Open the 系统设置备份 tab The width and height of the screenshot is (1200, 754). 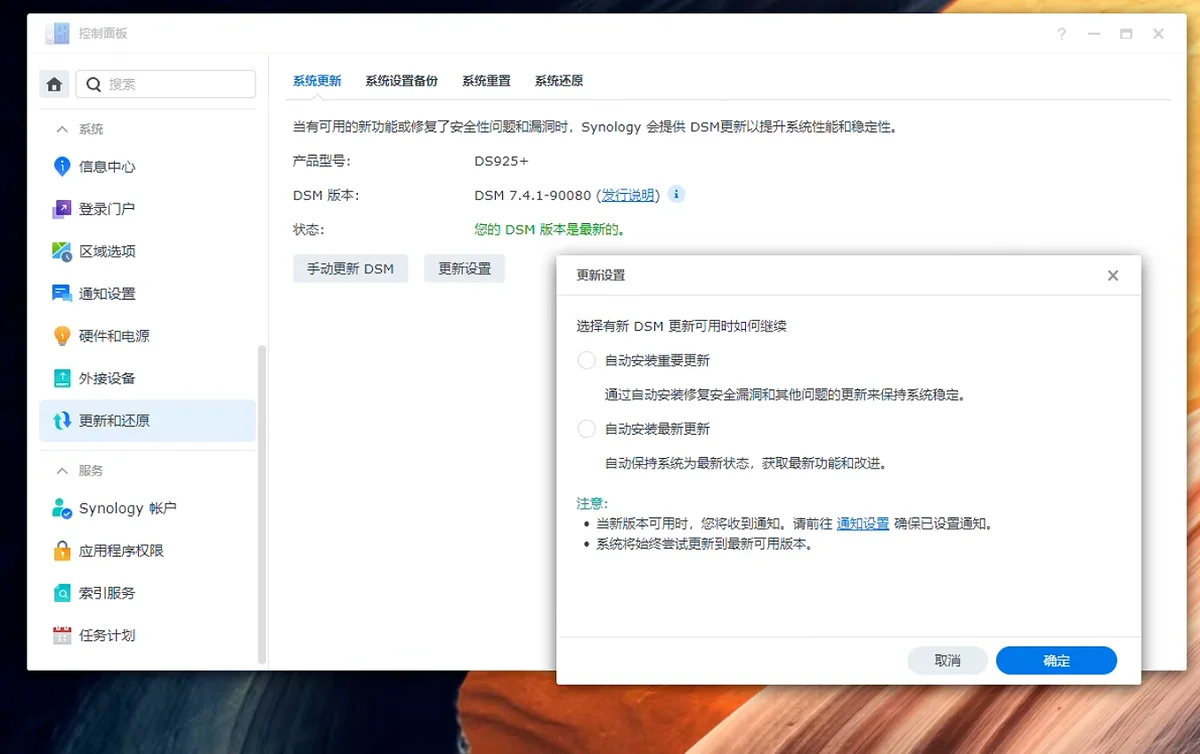pyautogui.click(x=401, y=81)
